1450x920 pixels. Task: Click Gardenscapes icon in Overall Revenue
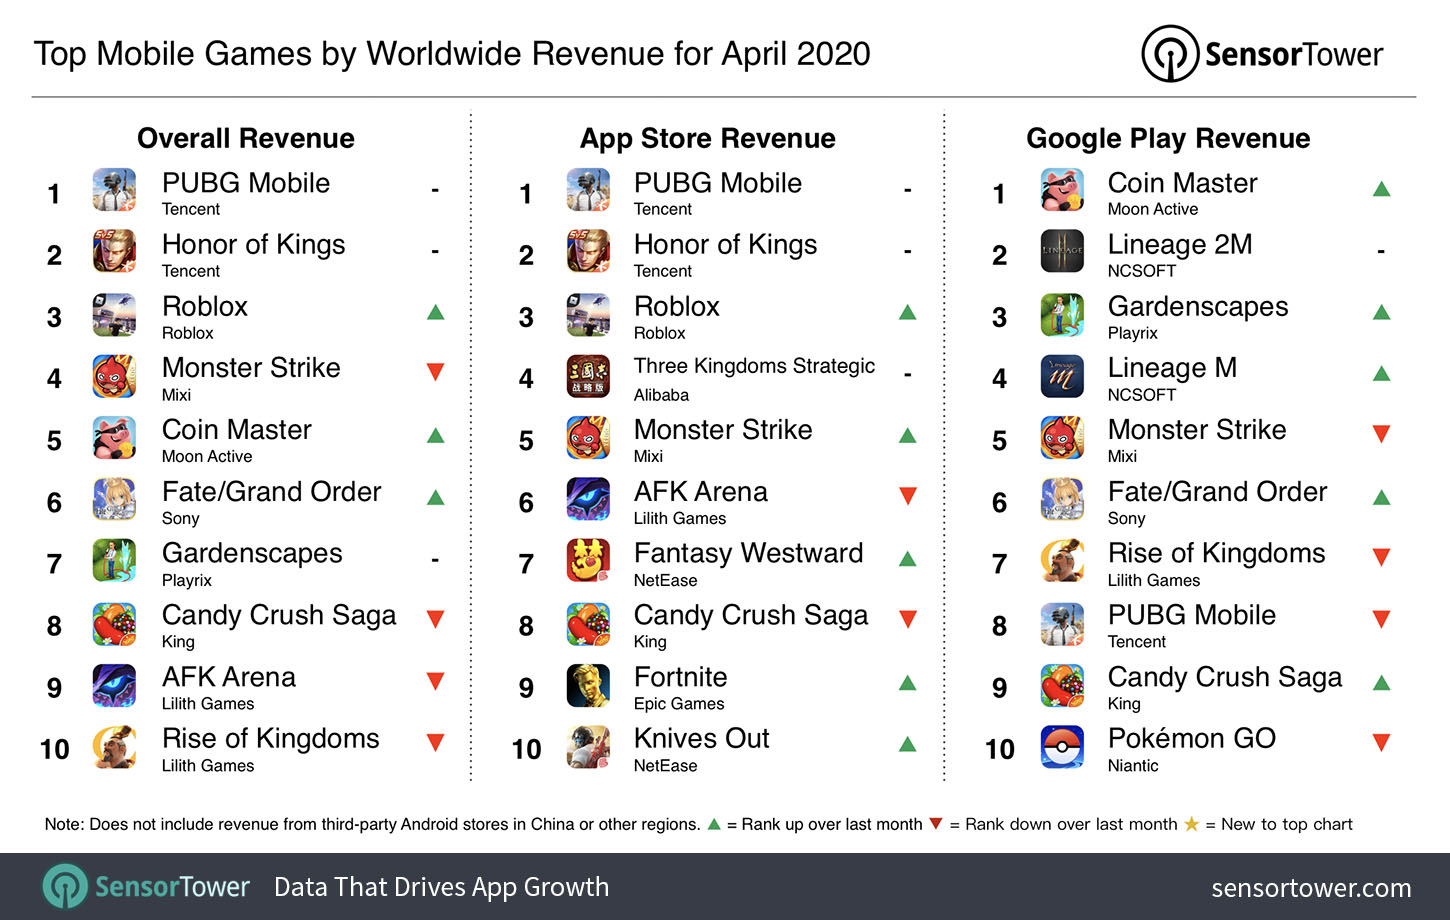[x=114, y=561]
